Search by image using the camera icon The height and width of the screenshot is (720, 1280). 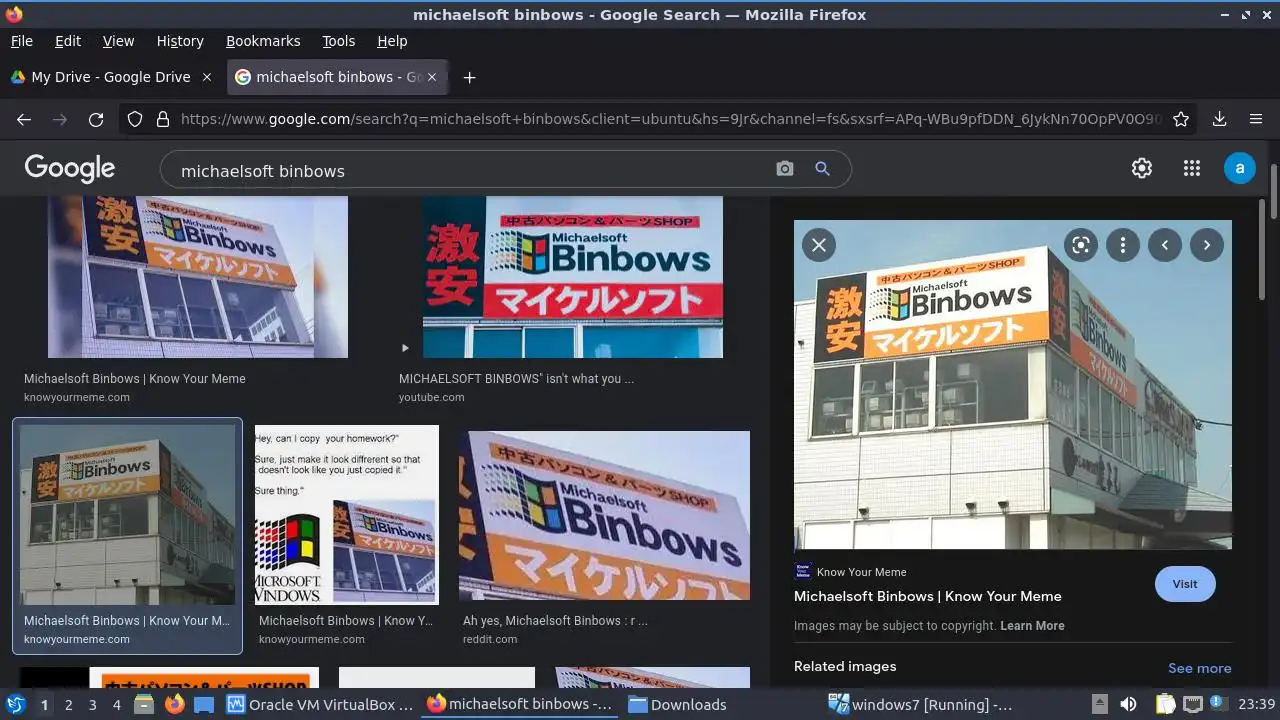pyautogui.click(x=785, y=169)
